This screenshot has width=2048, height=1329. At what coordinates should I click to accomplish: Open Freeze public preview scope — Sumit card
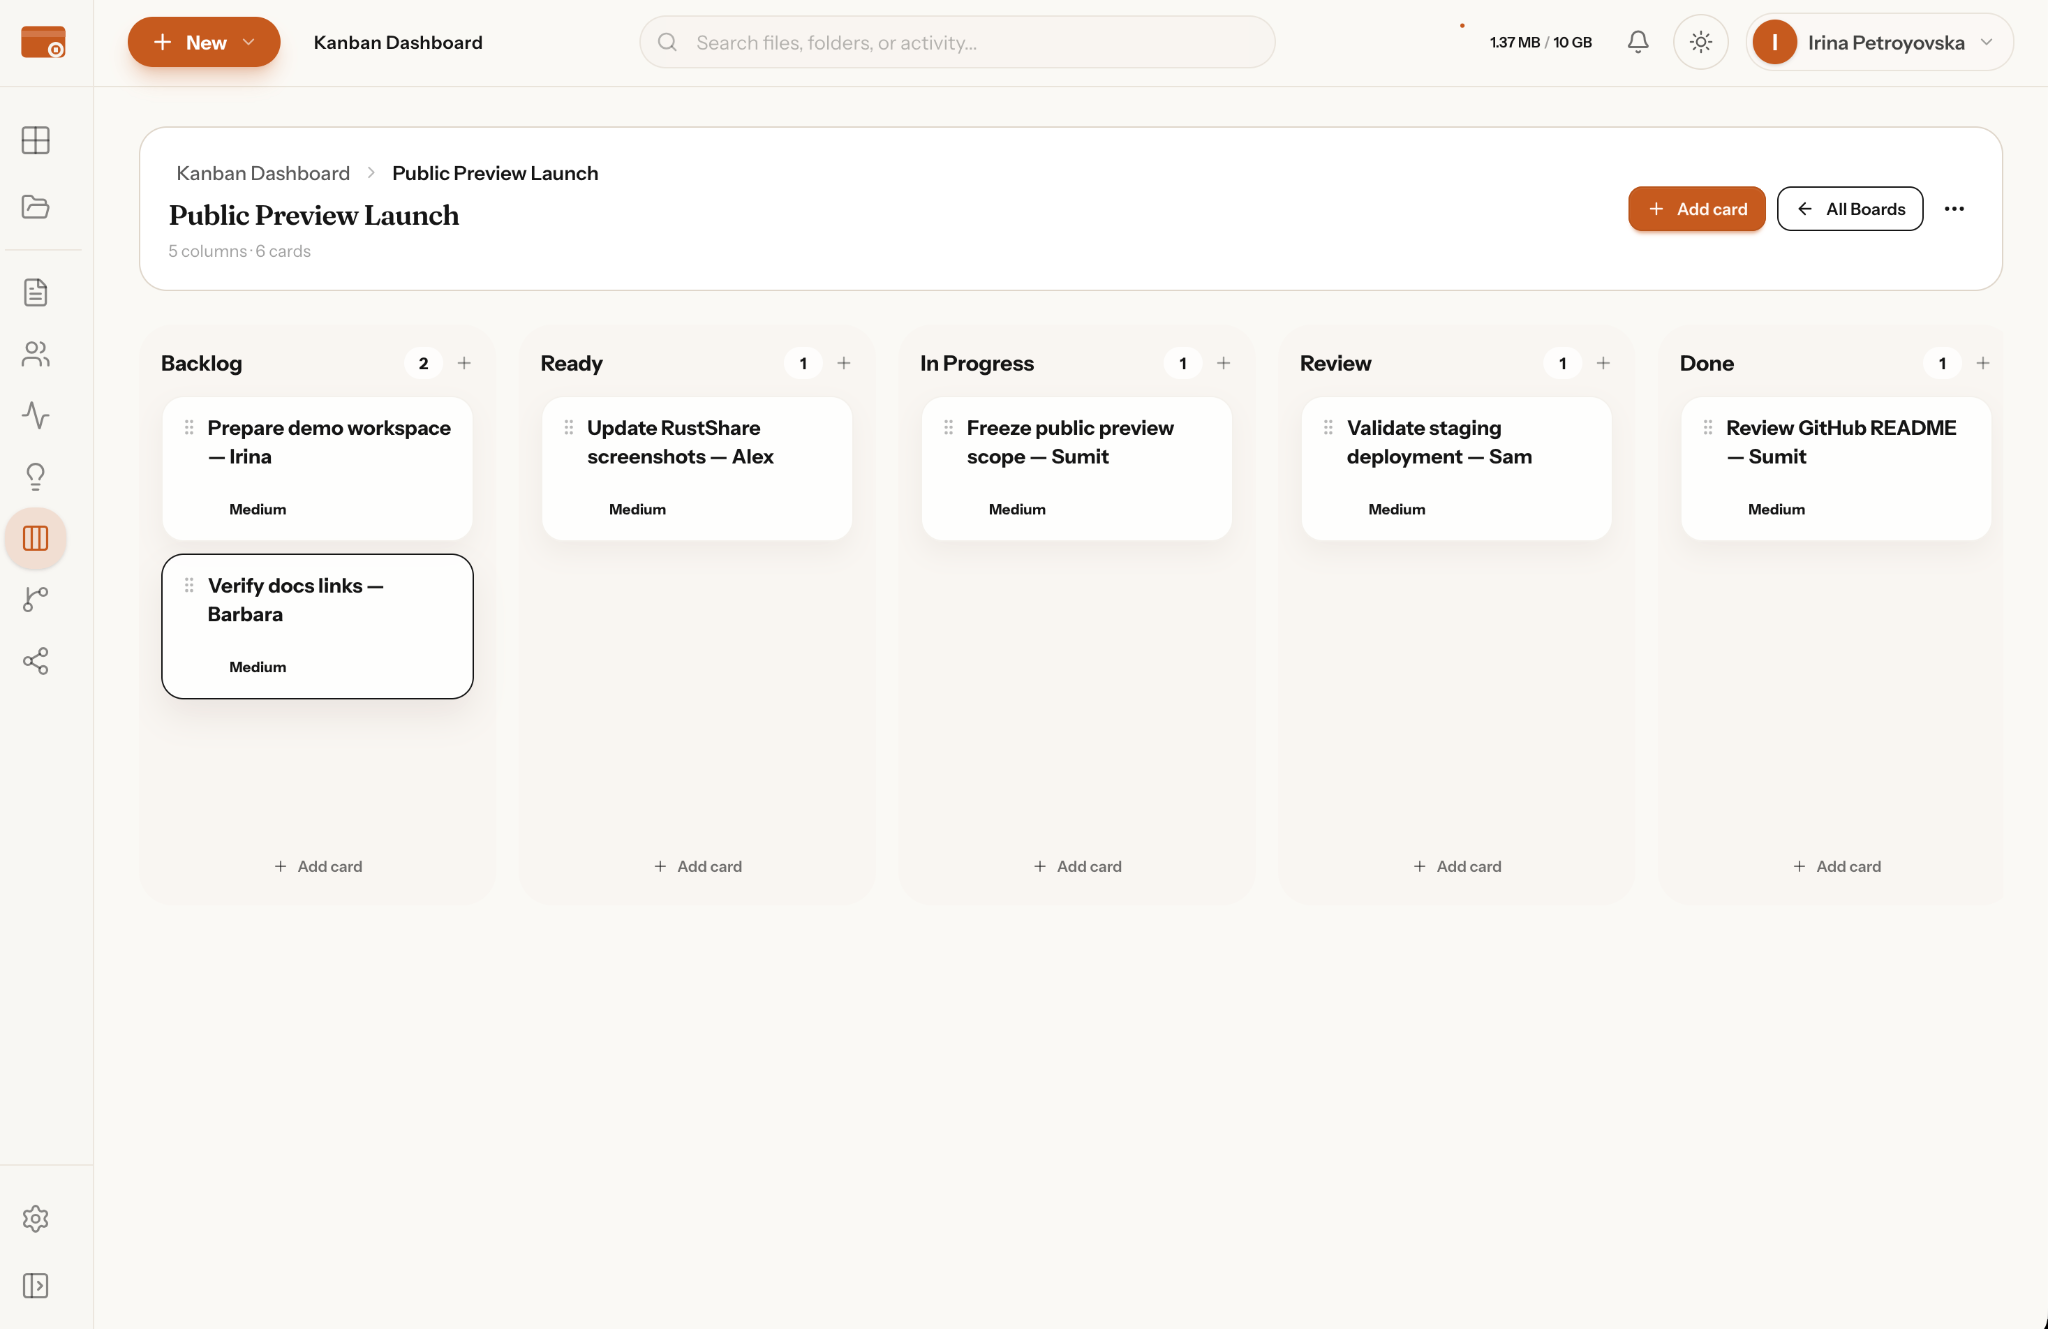(1077, 469)
